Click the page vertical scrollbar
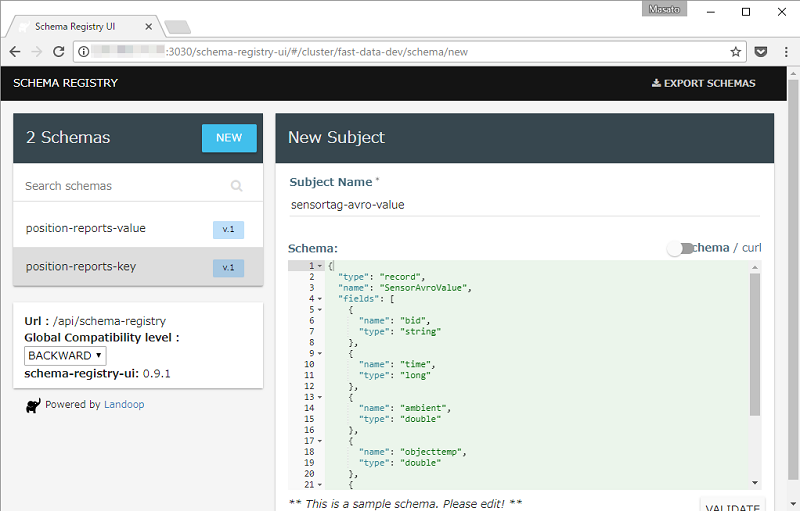 point(793,280)
